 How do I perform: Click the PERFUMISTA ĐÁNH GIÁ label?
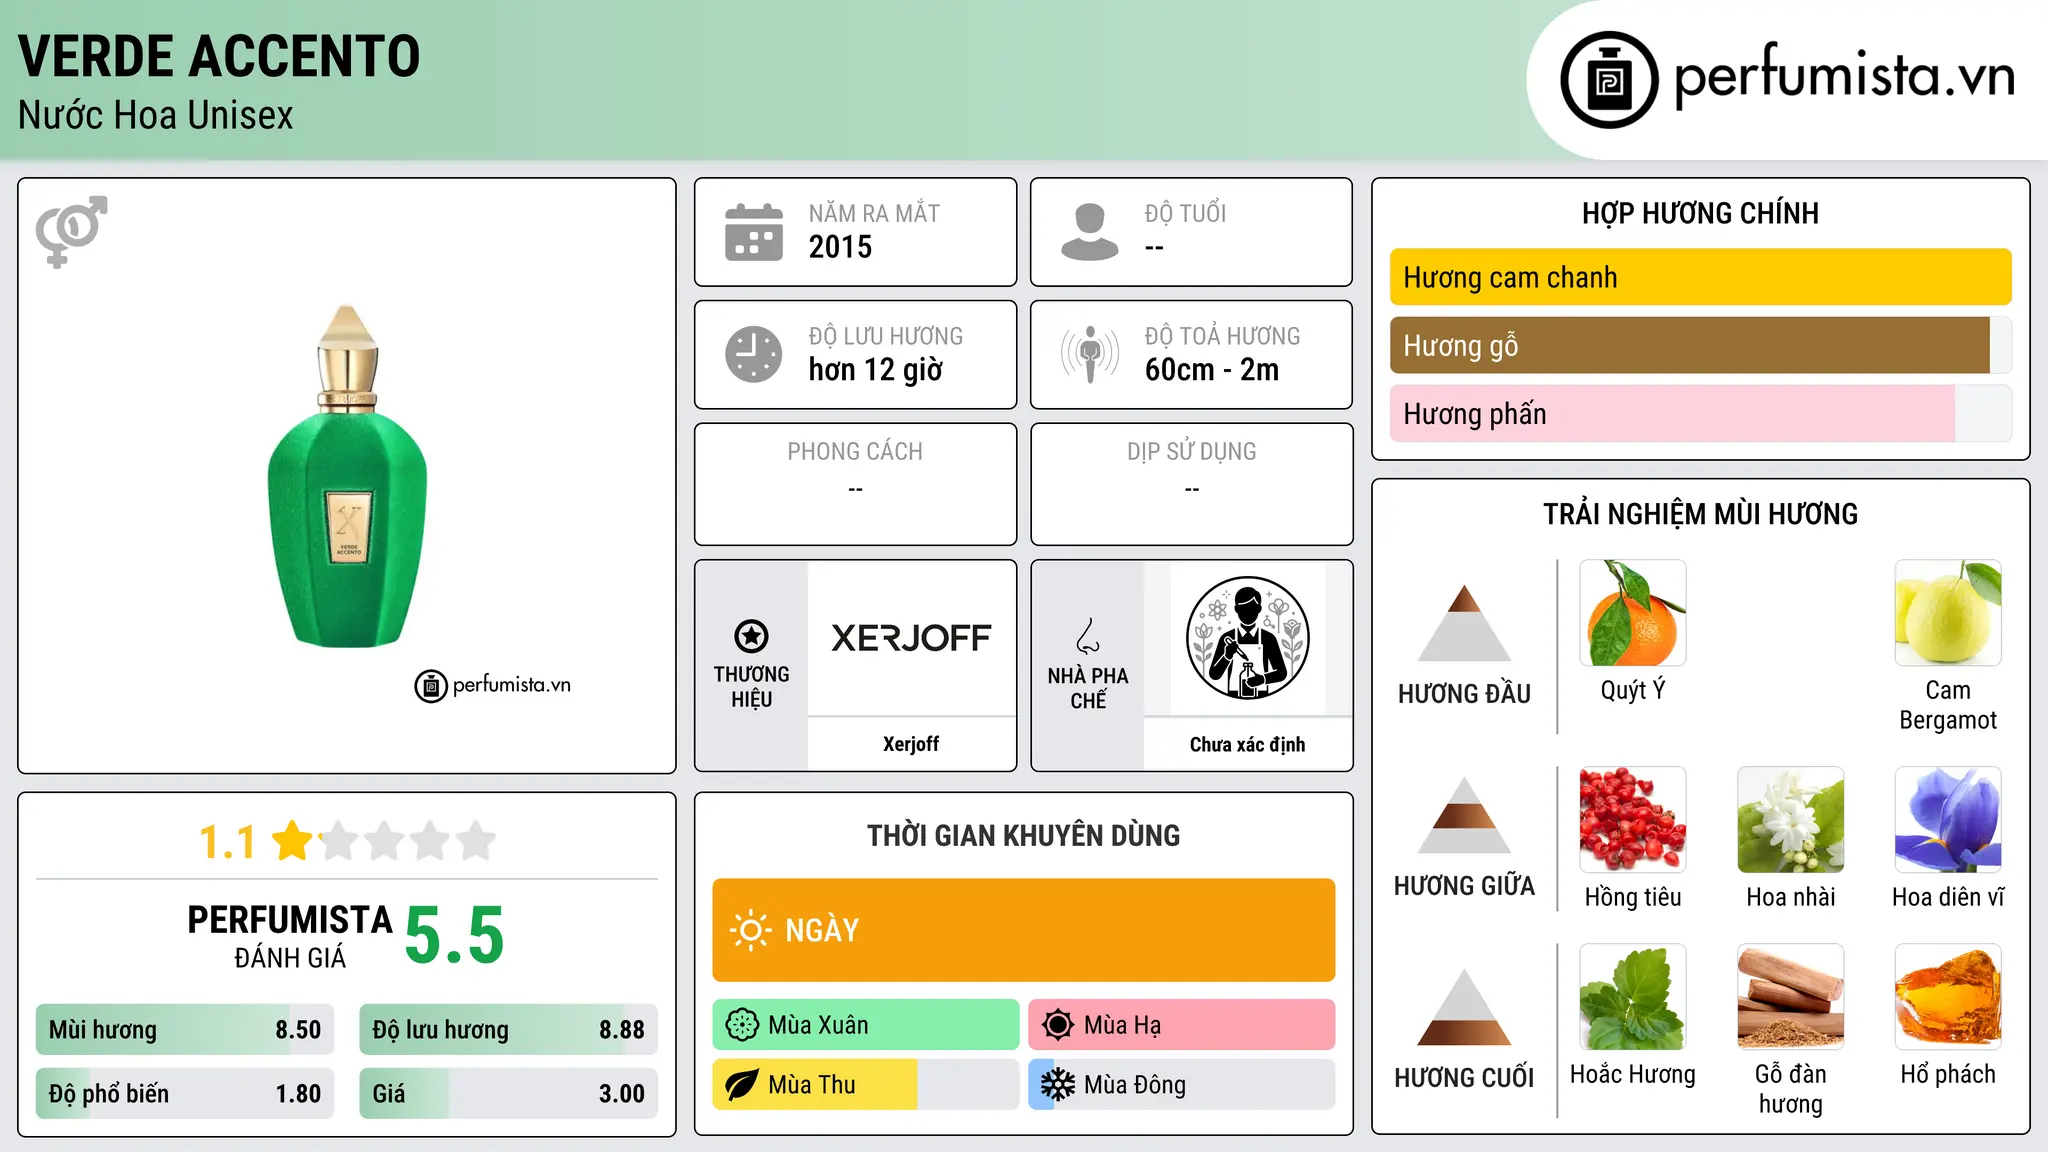(290, 936)
